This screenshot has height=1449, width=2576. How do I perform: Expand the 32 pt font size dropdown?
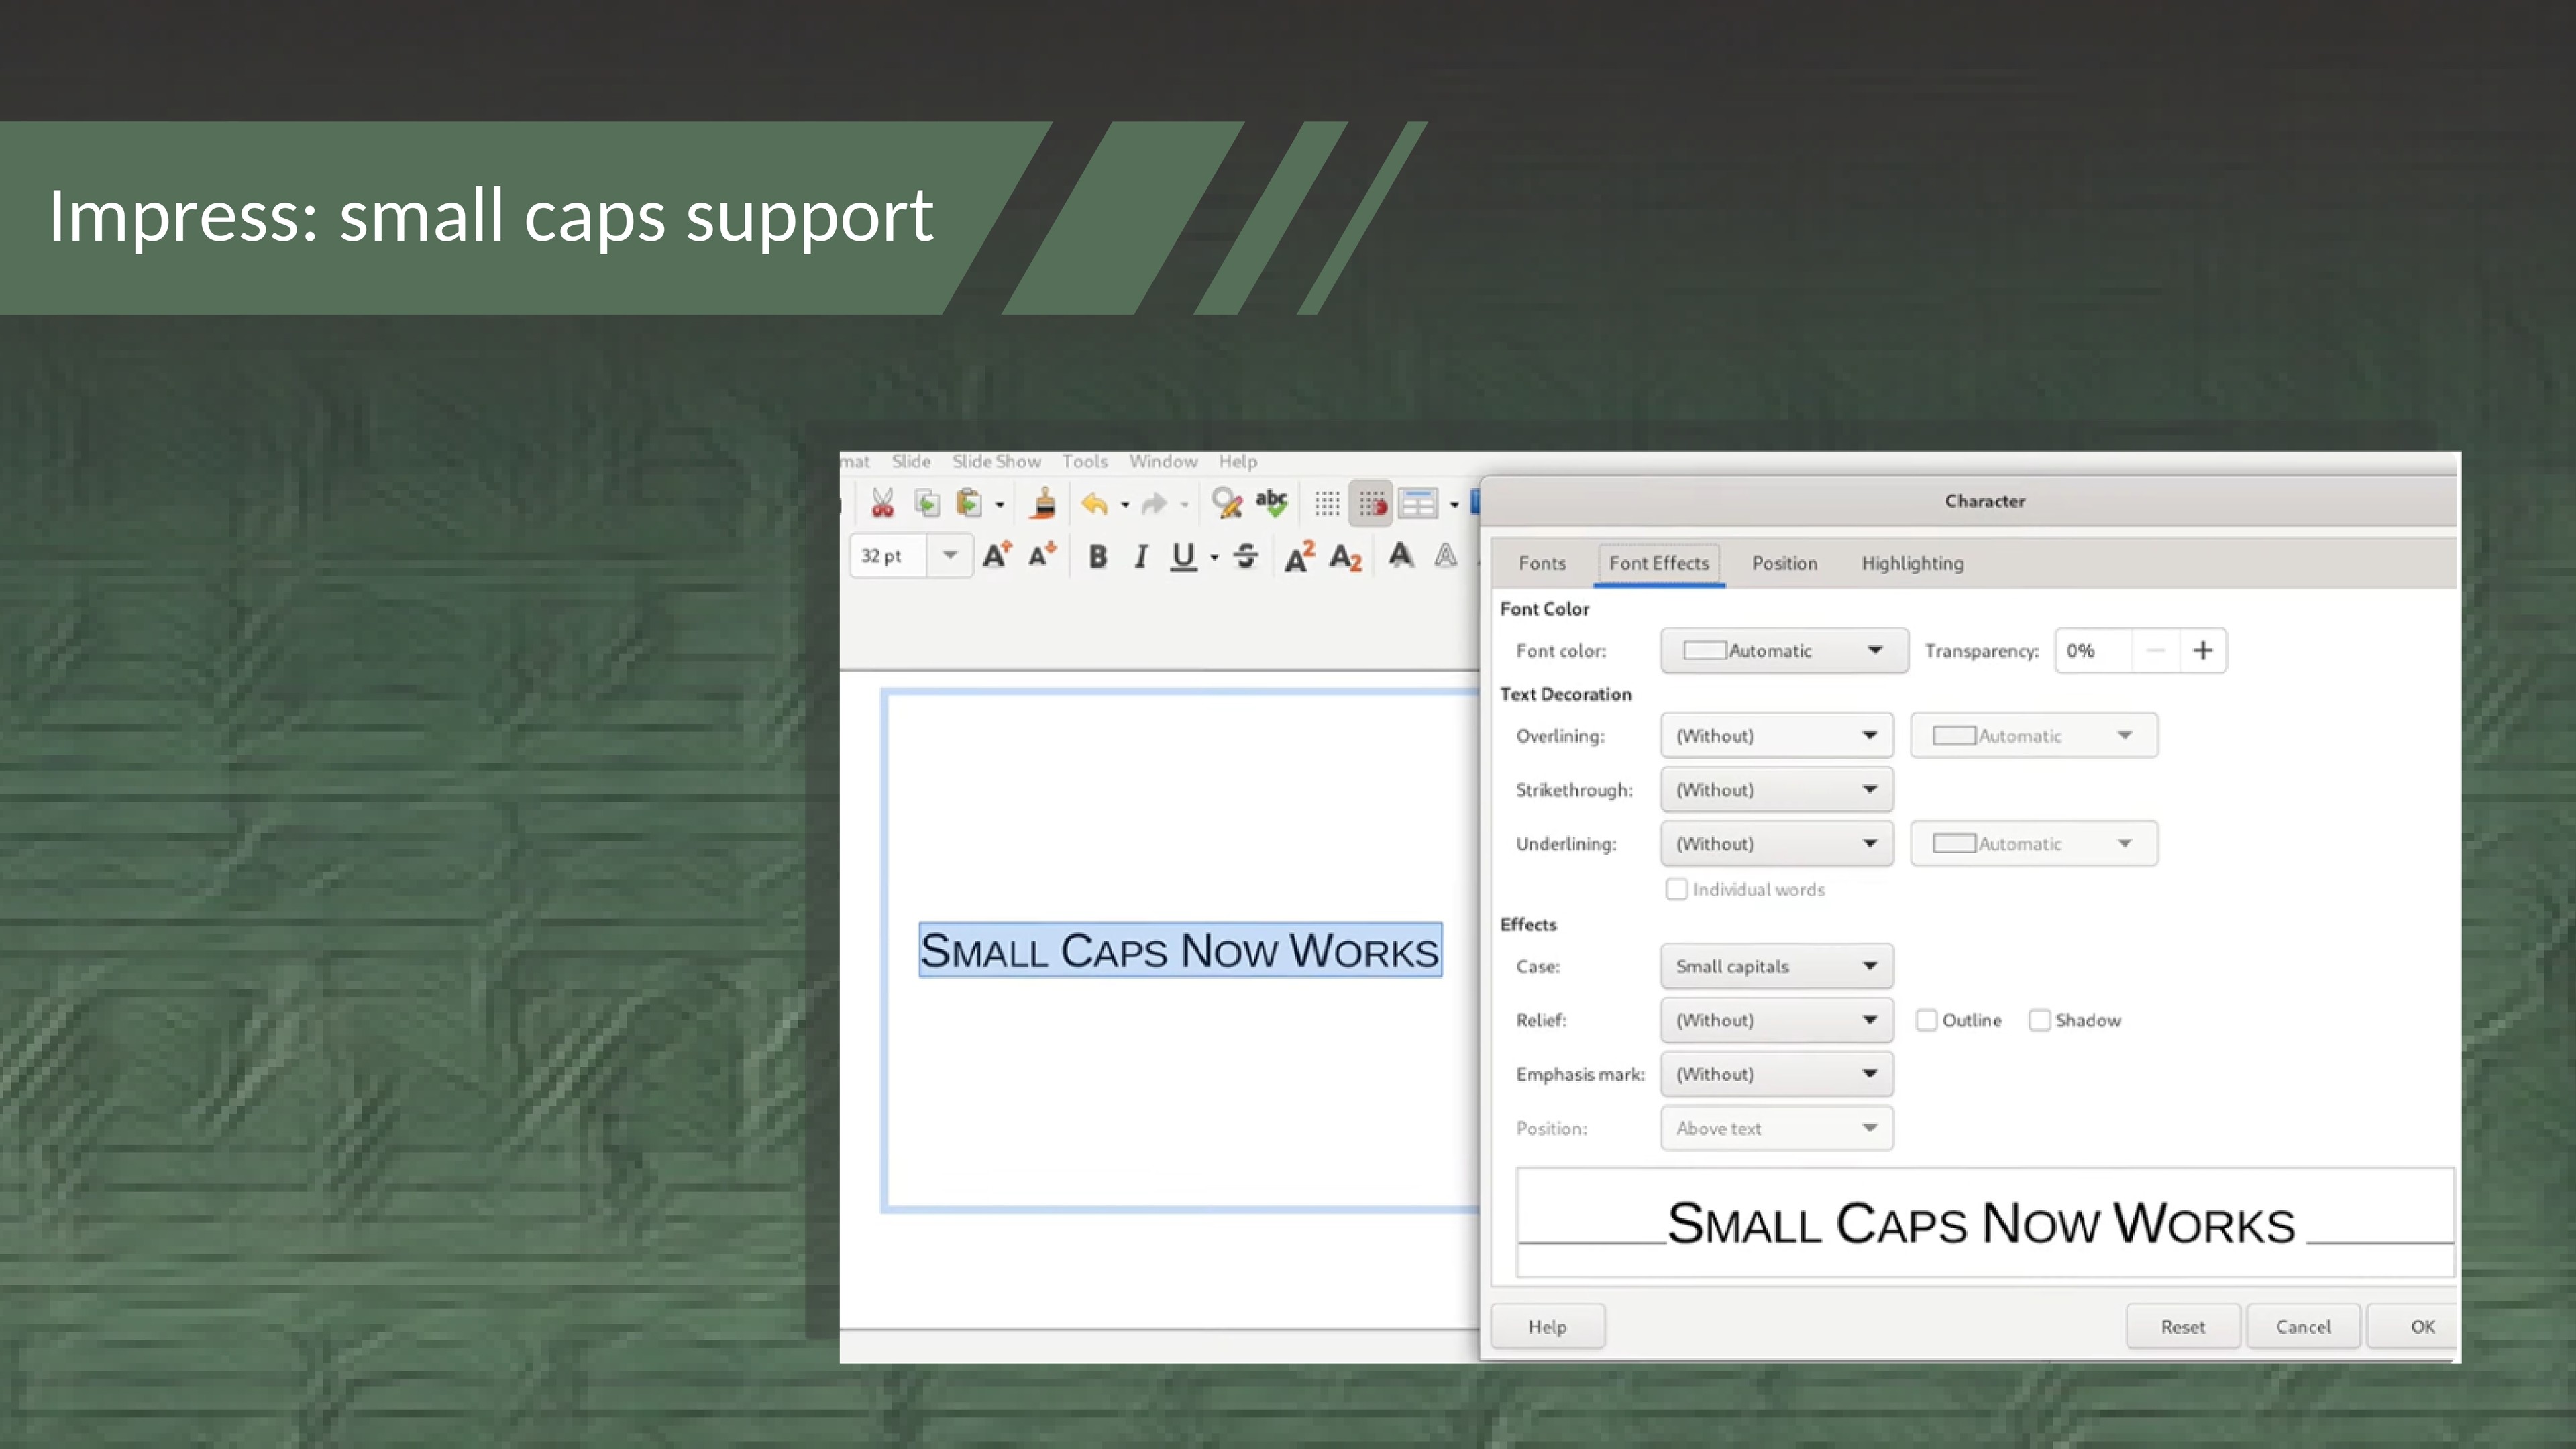tap(950, 555)
